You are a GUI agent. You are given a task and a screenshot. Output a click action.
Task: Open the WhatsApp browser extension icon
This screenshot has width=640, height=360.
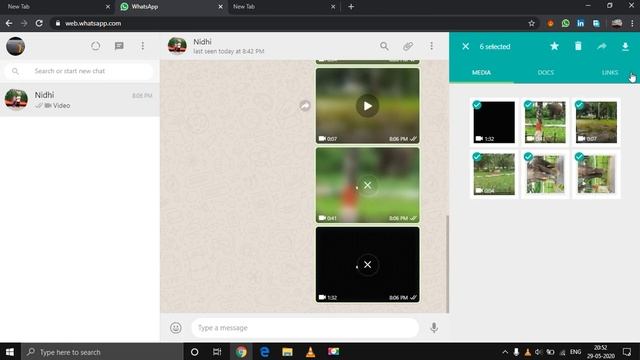point(565,23)
